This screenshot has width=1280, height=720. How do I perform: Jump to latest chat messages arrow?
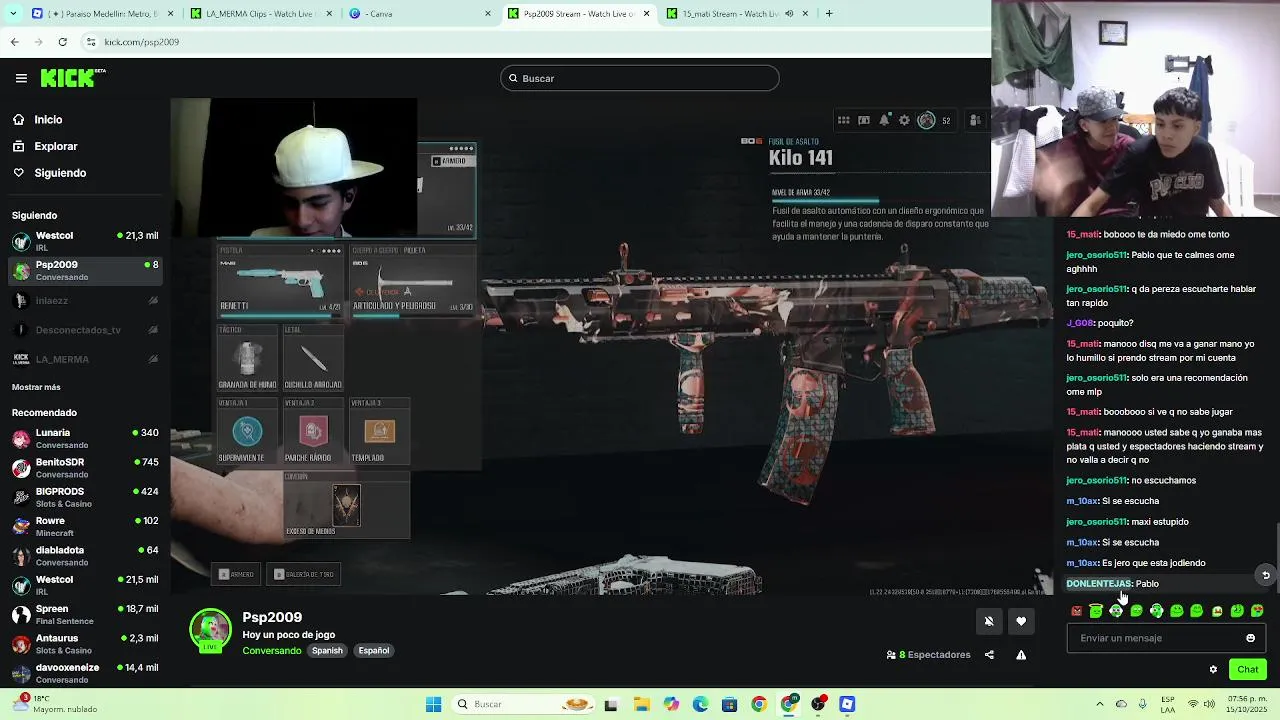coord(1265,575)
